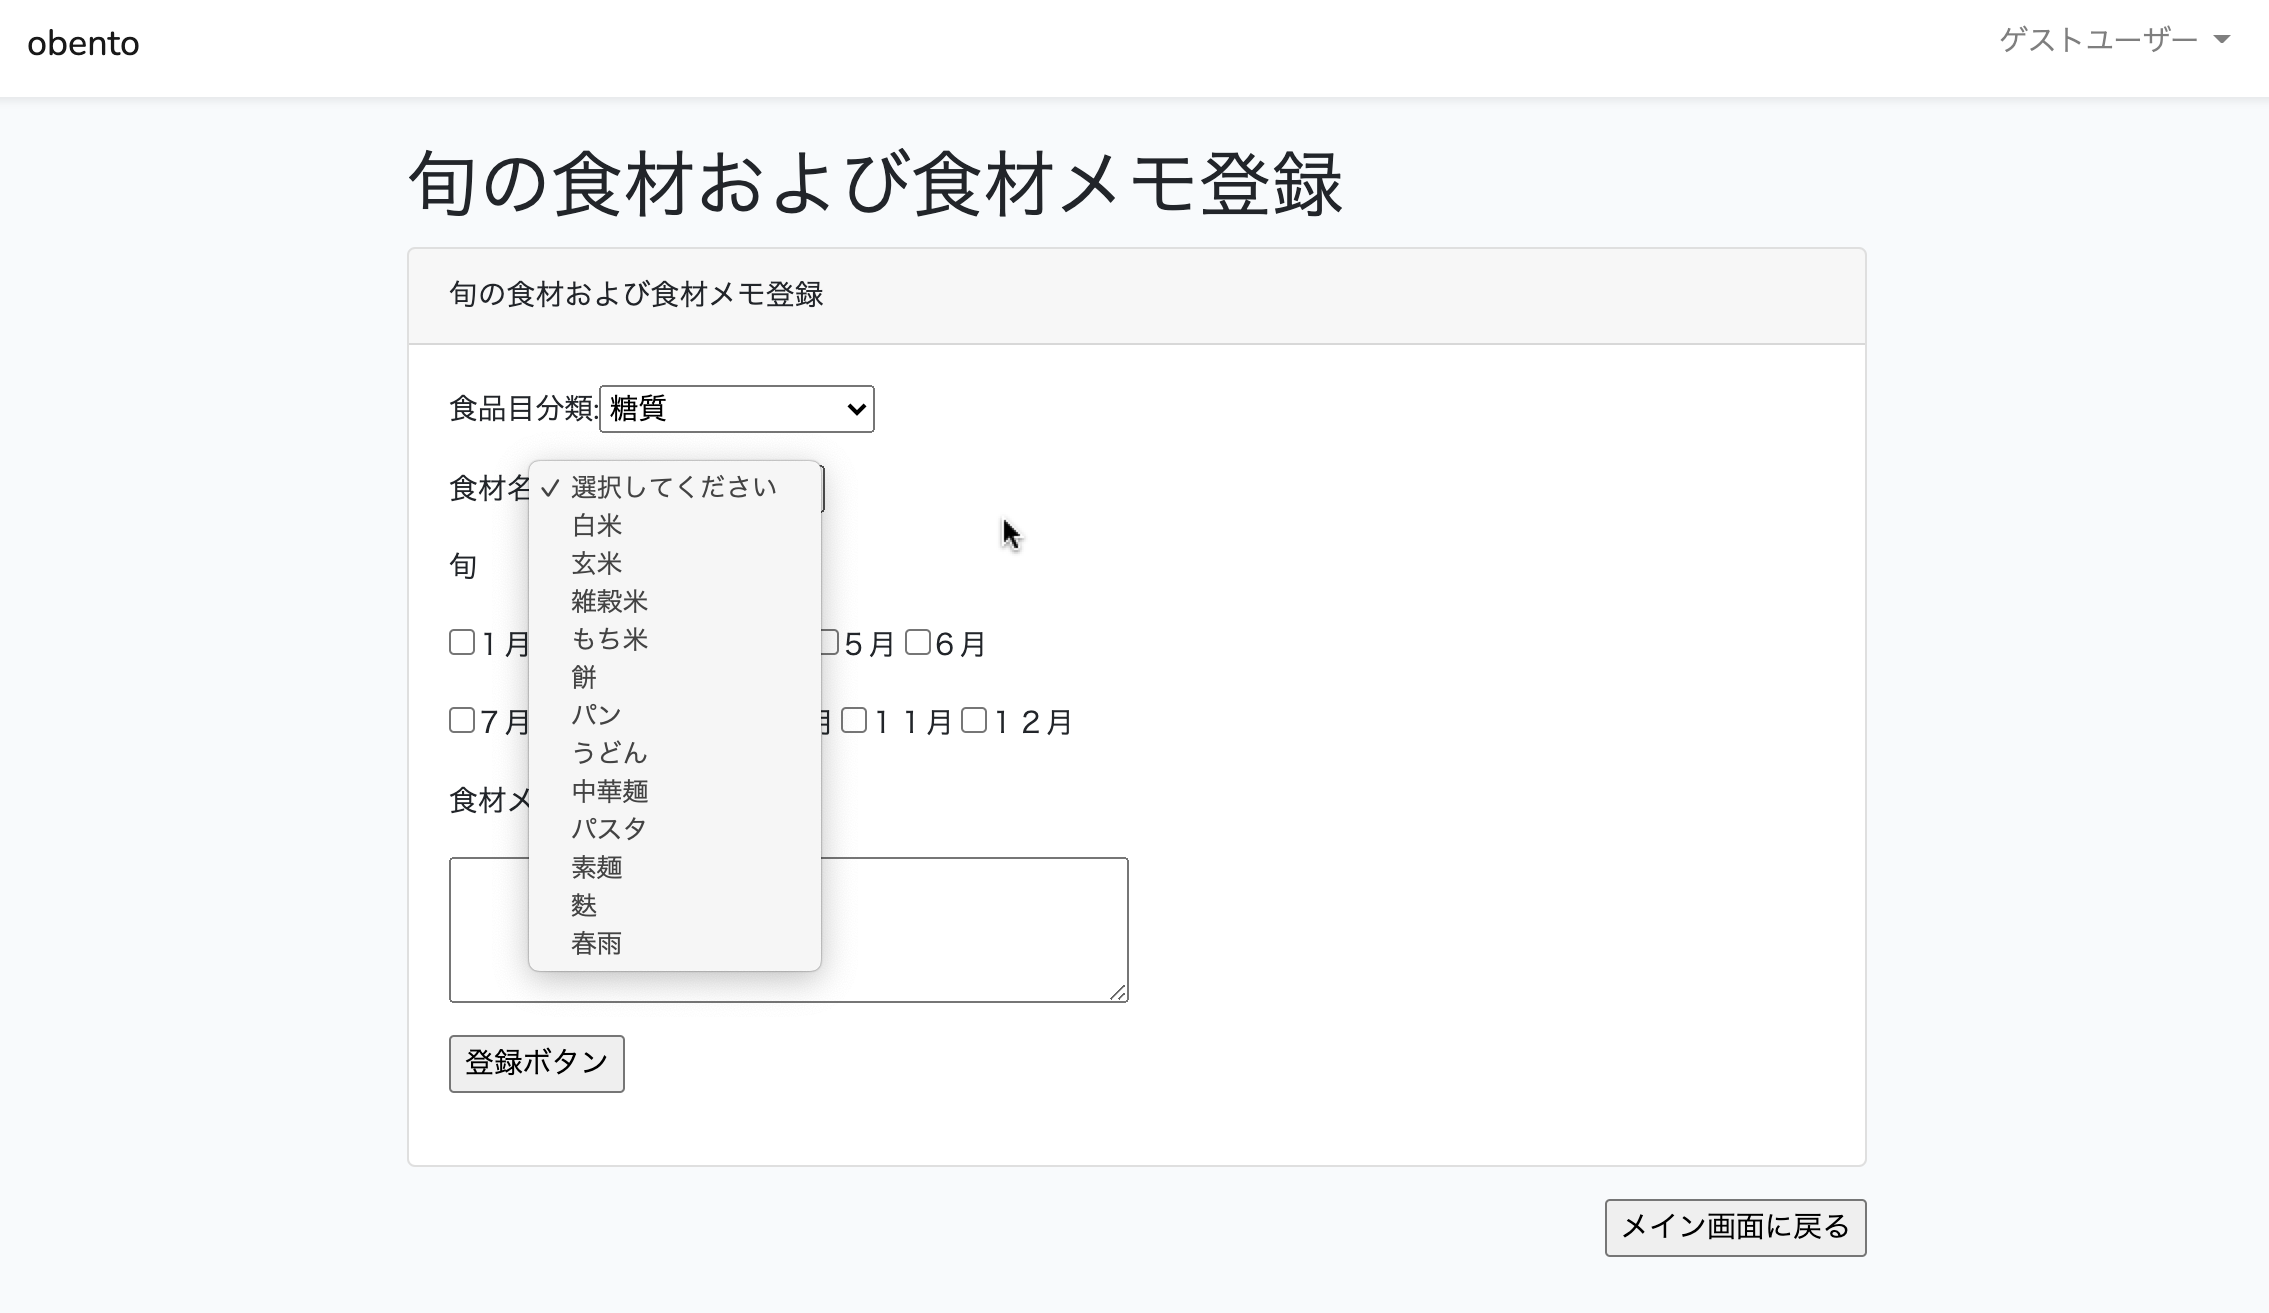The height and width of the screenshot is (1313, 2269).
Task: Pick 雑穀米 from the open list
Action: pos(609,601)
